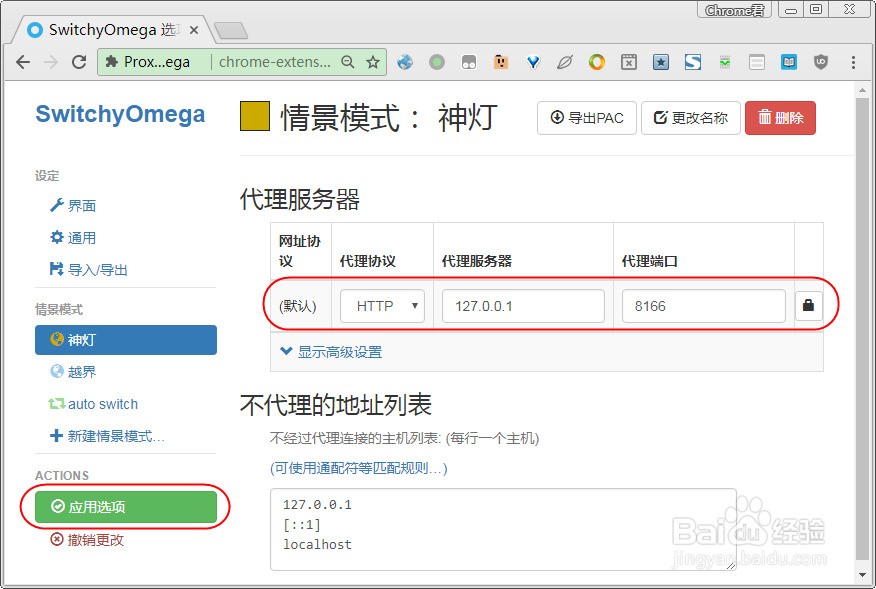The image size is (876, 589).
Task: Open the uBlock Origin shield extension
Action: (821, 62)
